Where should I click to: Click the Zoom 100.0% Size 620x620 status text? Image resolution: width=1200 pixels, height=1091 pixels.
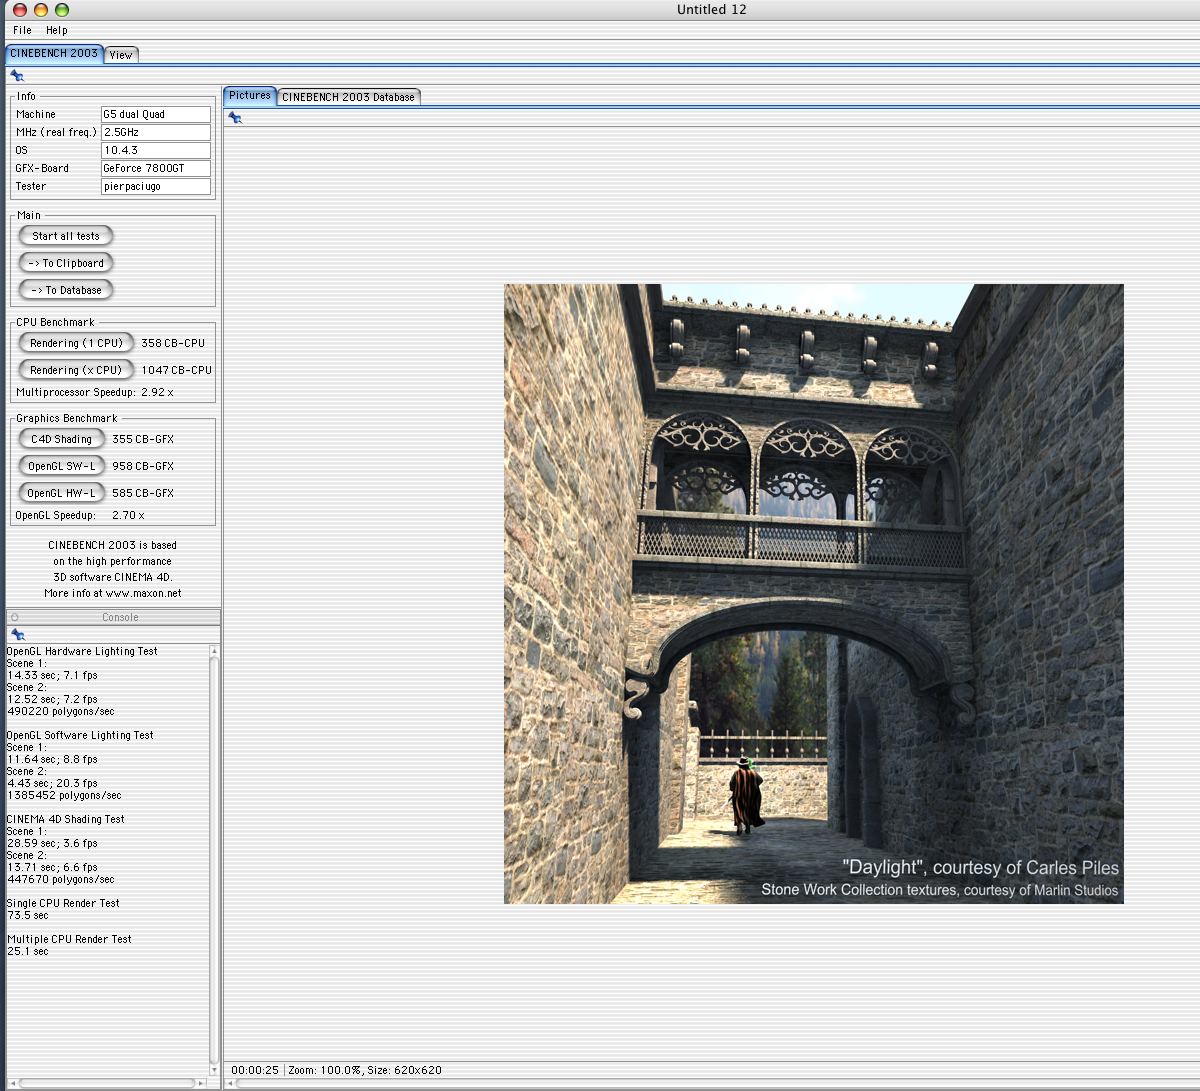[x=365, y=1070]
